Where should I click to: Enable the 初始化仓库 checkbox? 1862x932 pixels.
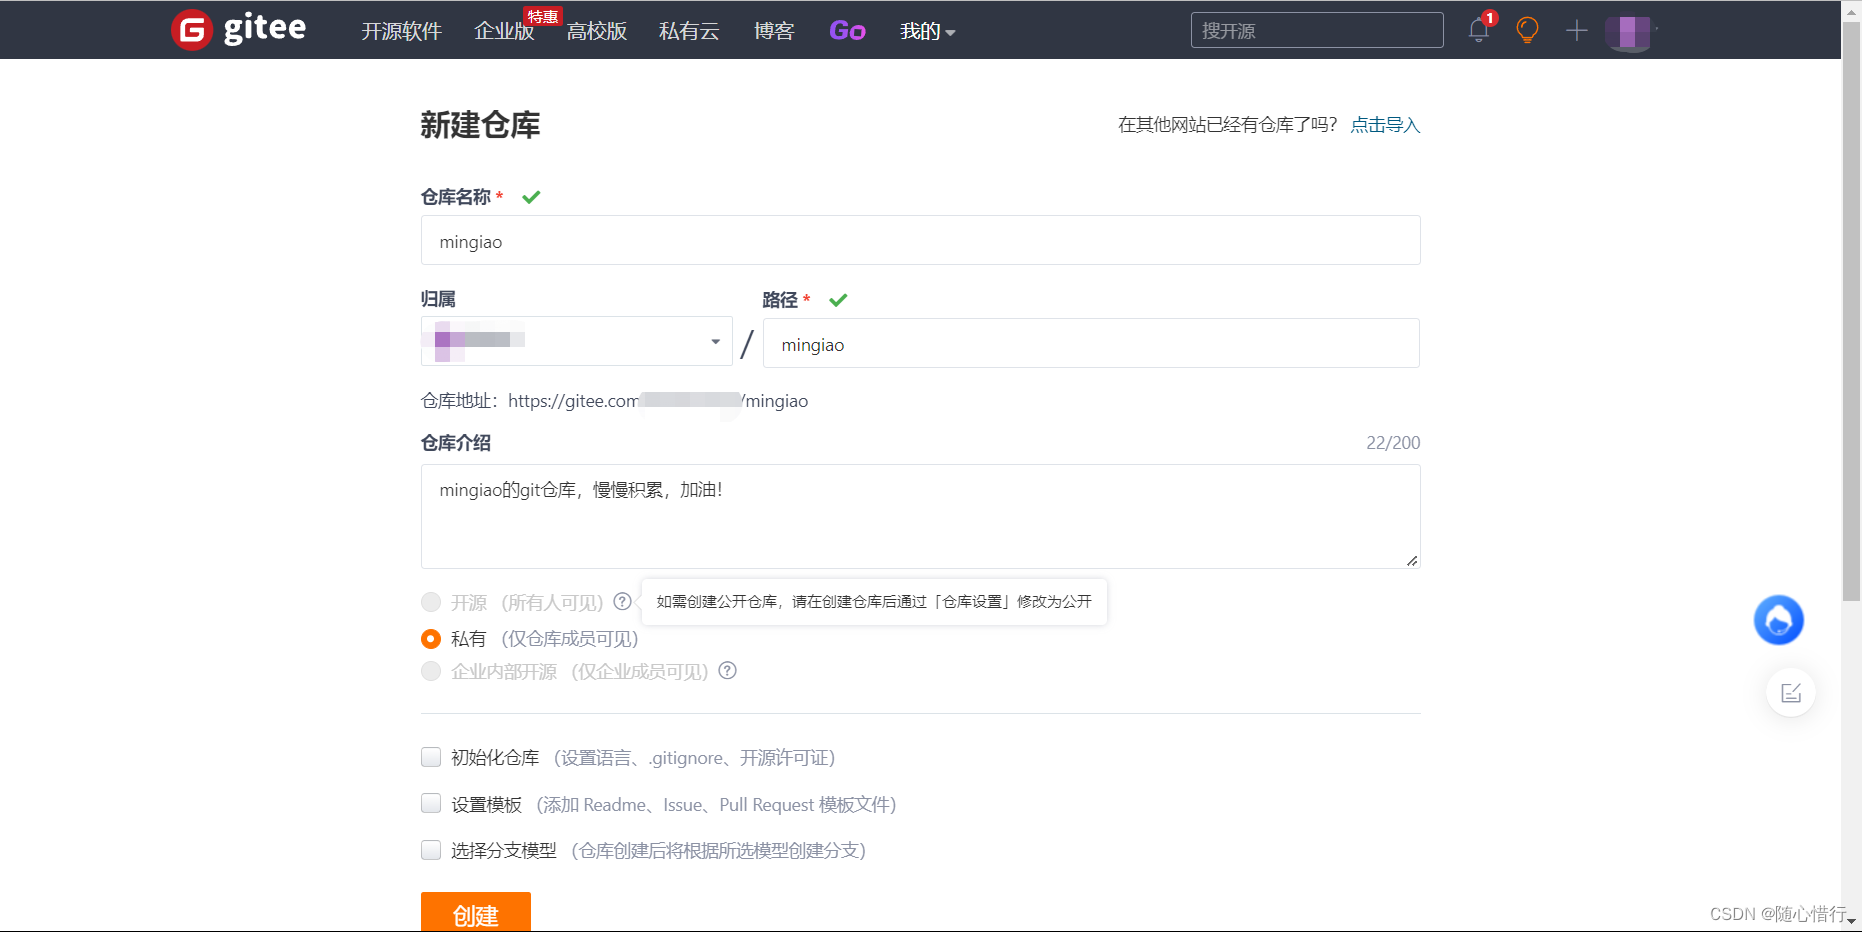pyautogui.click(x=431, y=757)
